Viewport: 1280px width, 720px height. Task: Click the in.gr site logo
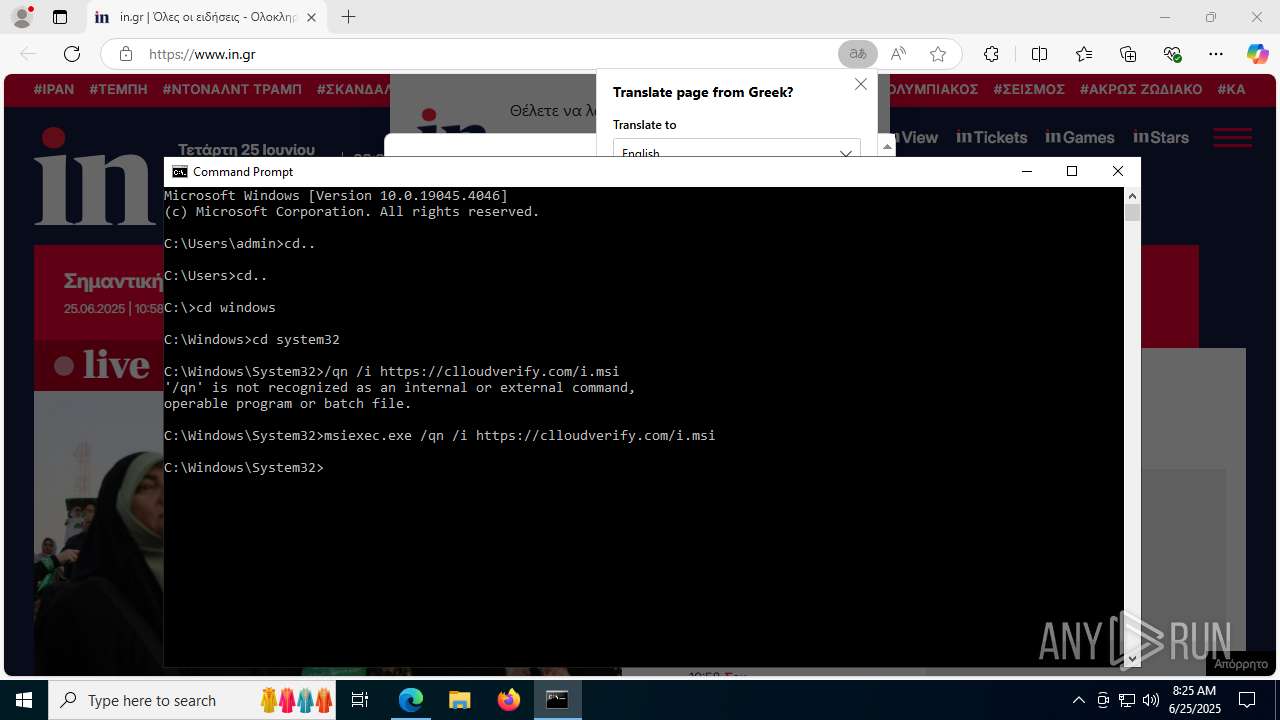tap(96, 177)
